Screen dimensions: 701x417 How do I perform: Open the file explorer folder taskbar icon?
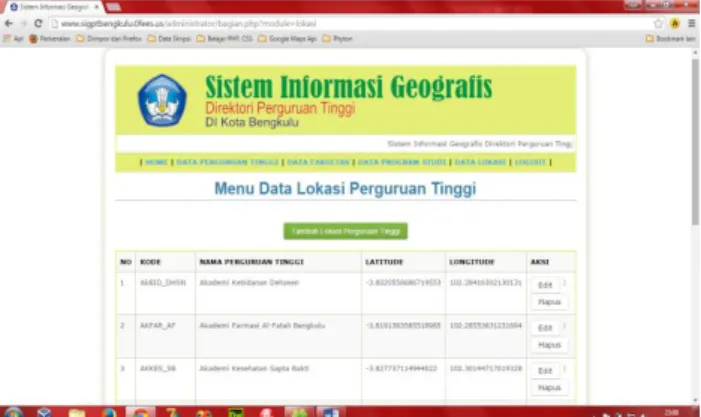pos(77,412)
